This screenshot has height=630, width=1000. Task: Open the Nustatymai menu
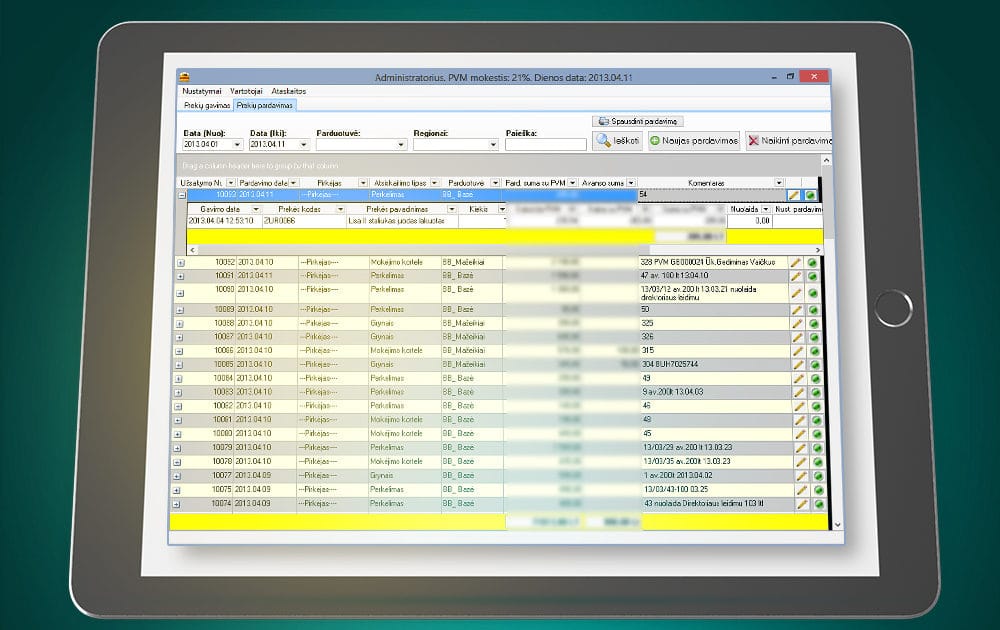pos(202,91)
